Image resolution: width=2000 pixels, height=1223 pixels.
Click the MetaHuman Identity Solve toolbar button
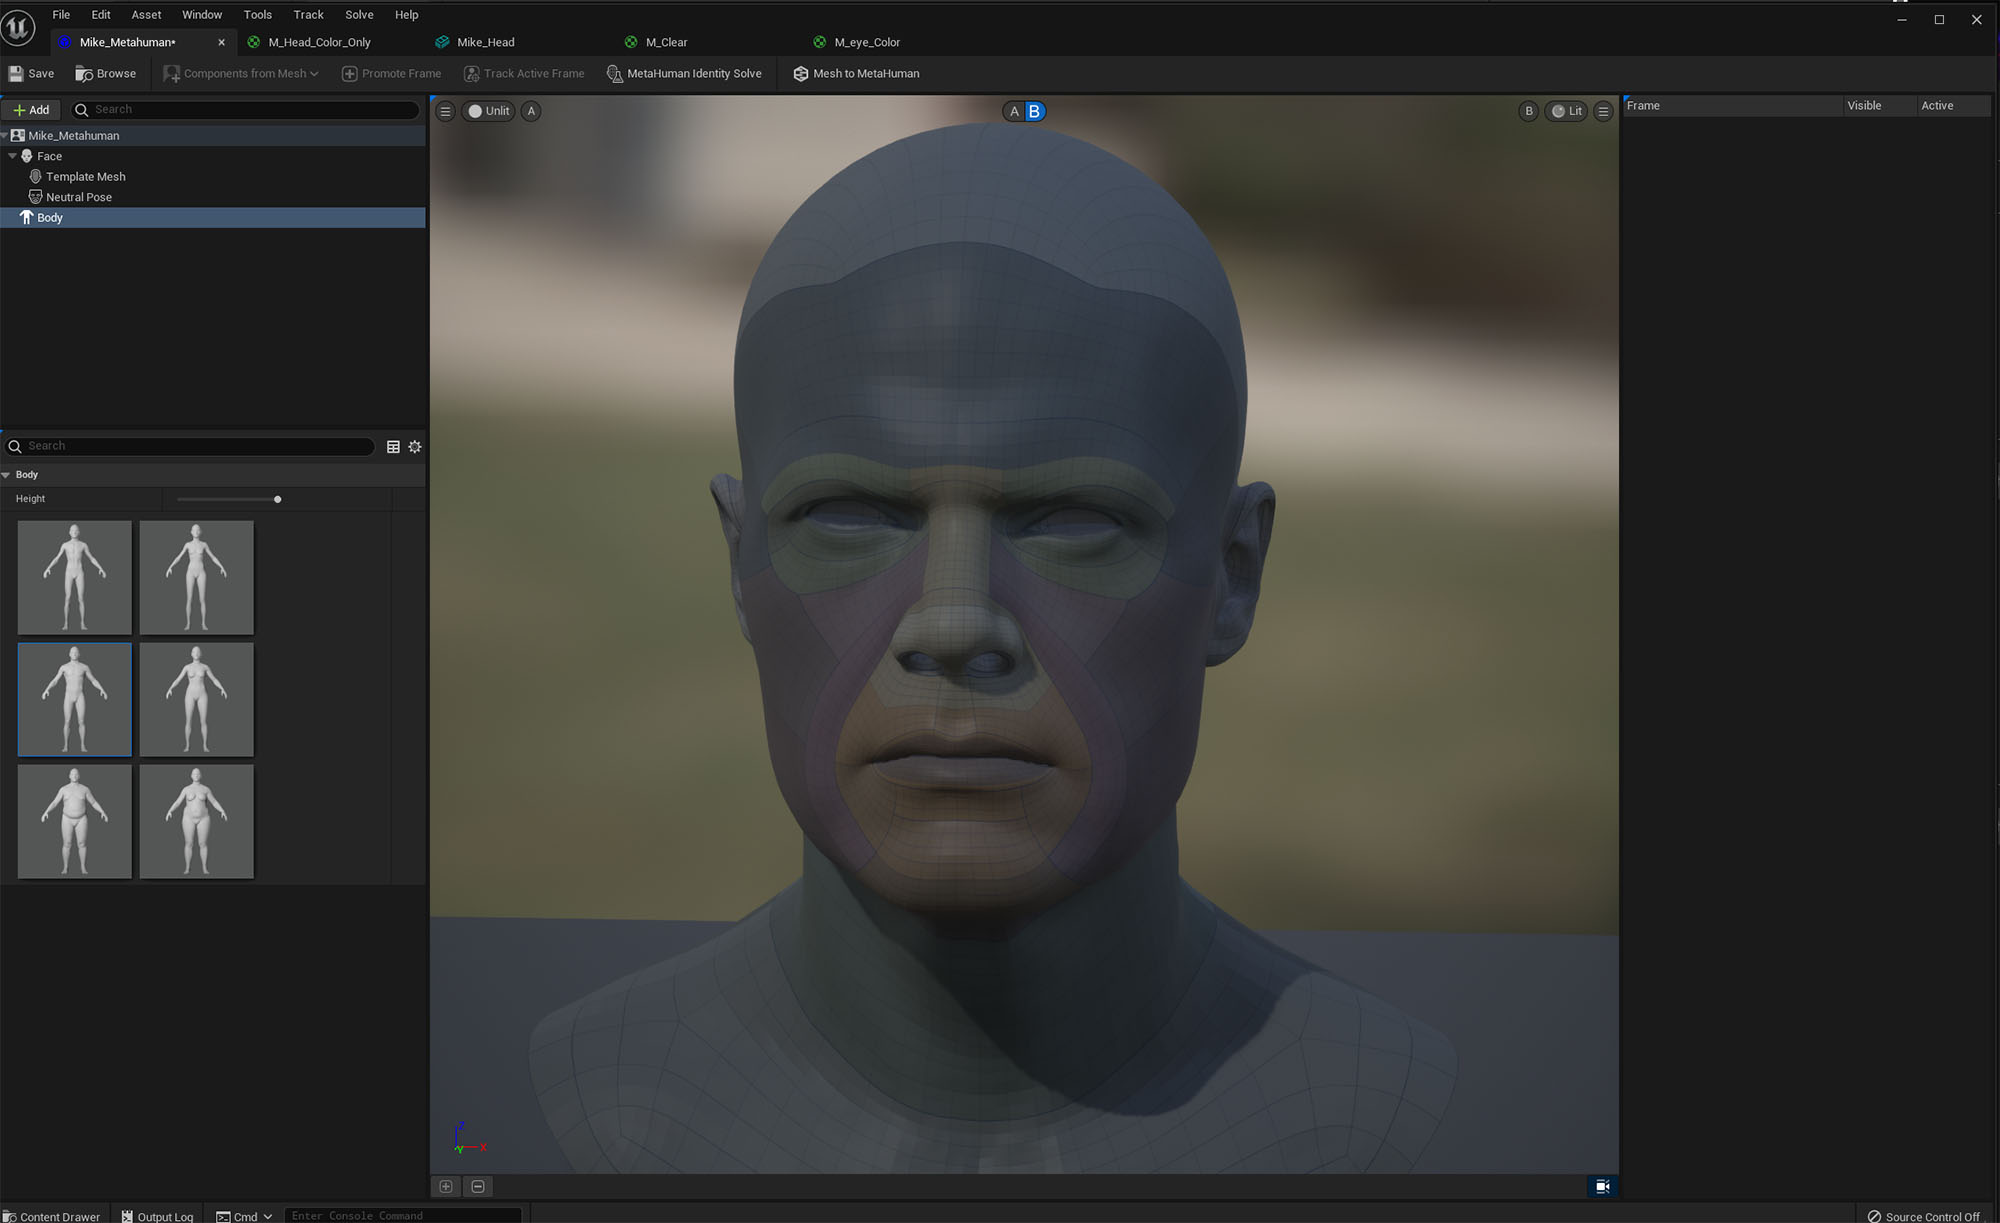pyautogui.click(x=684, y=73)
